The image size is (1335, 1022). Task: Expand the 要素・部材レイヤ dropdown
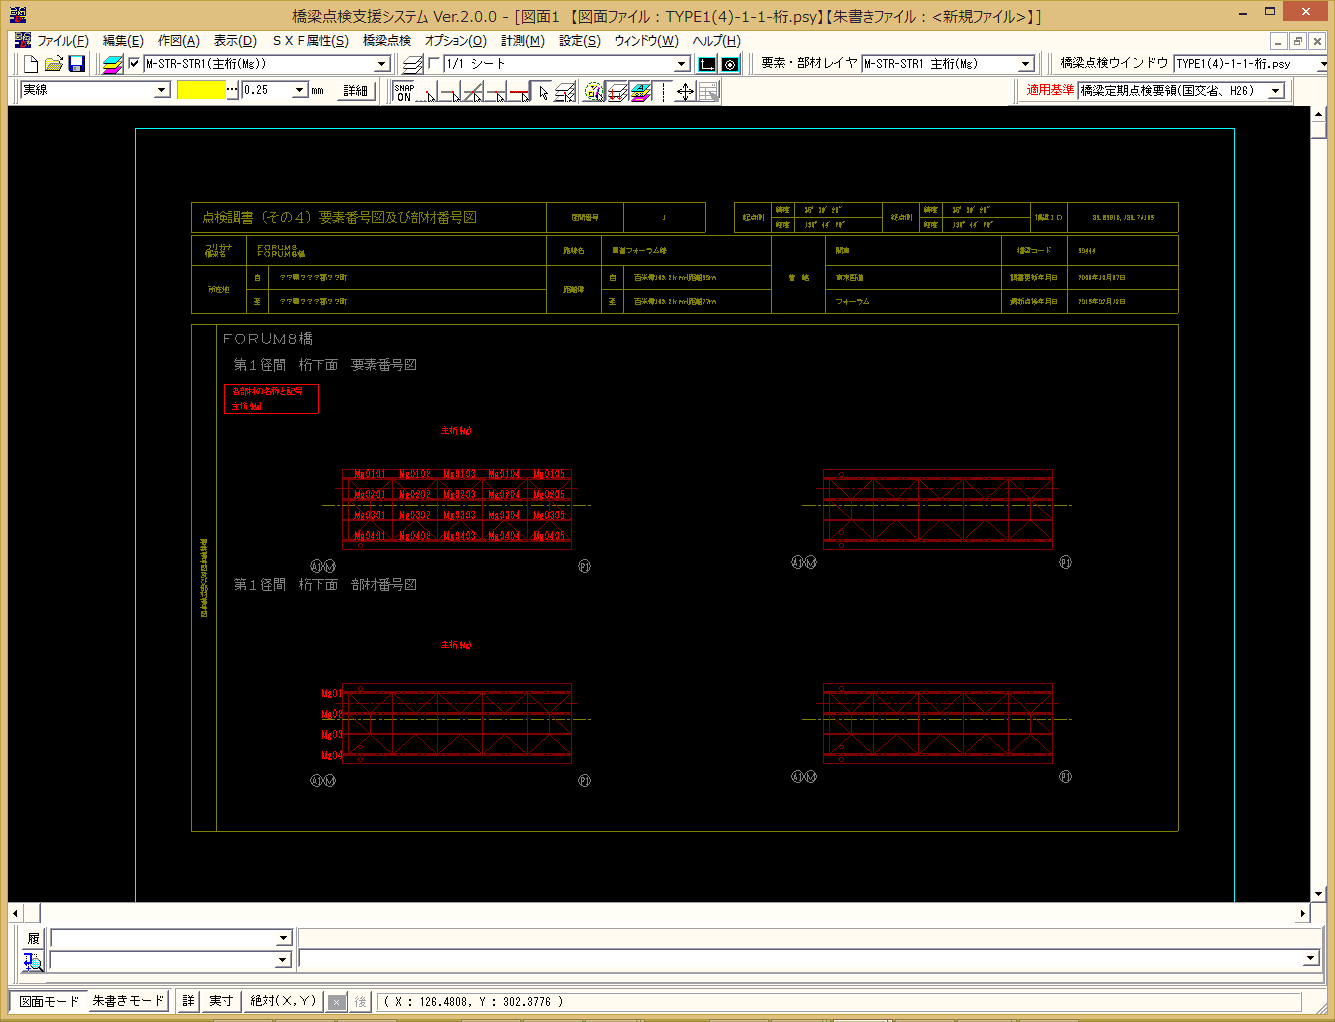click(x=1025, y=64)
